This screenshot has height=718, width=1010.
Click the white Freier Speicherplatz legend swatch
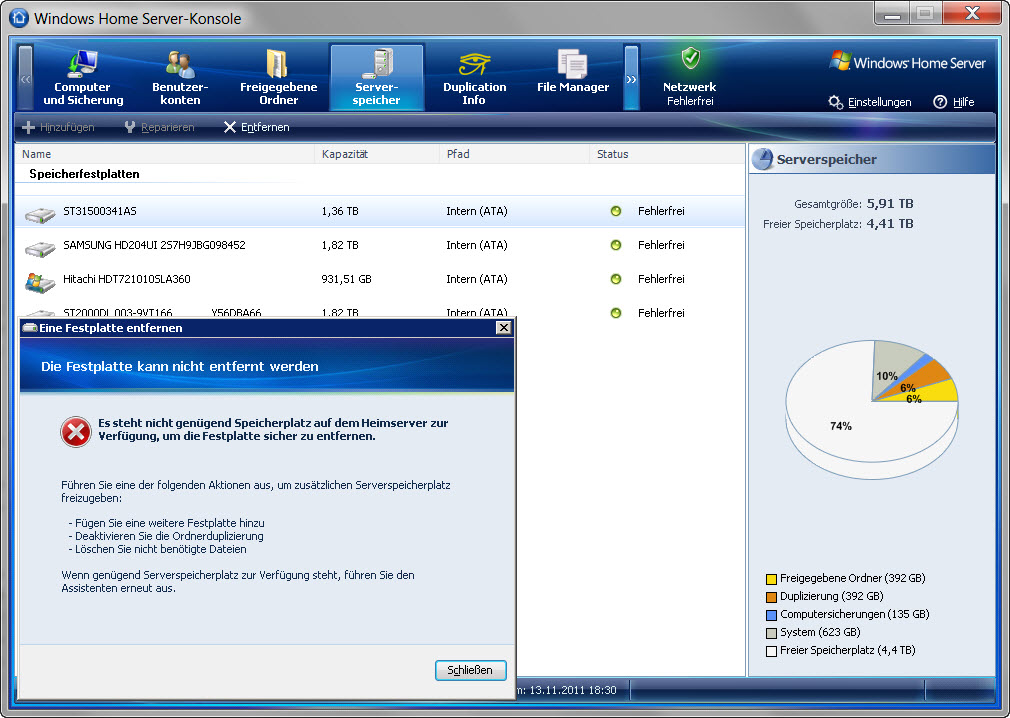click(771, 651)
